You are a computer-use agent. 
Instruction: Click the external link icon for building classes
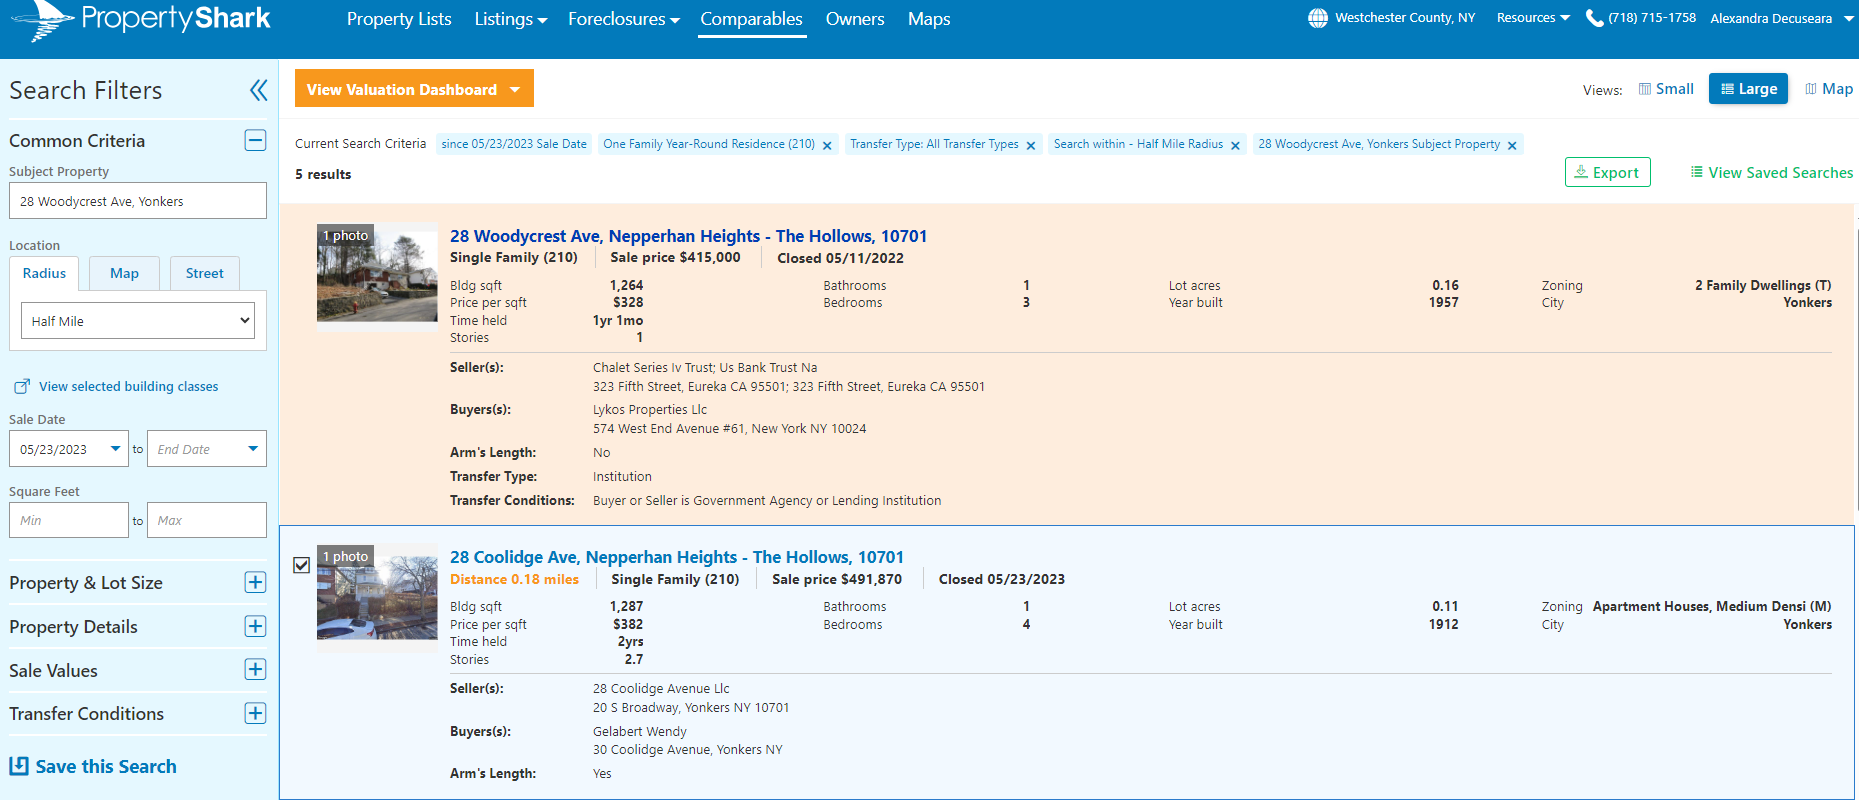22,387
